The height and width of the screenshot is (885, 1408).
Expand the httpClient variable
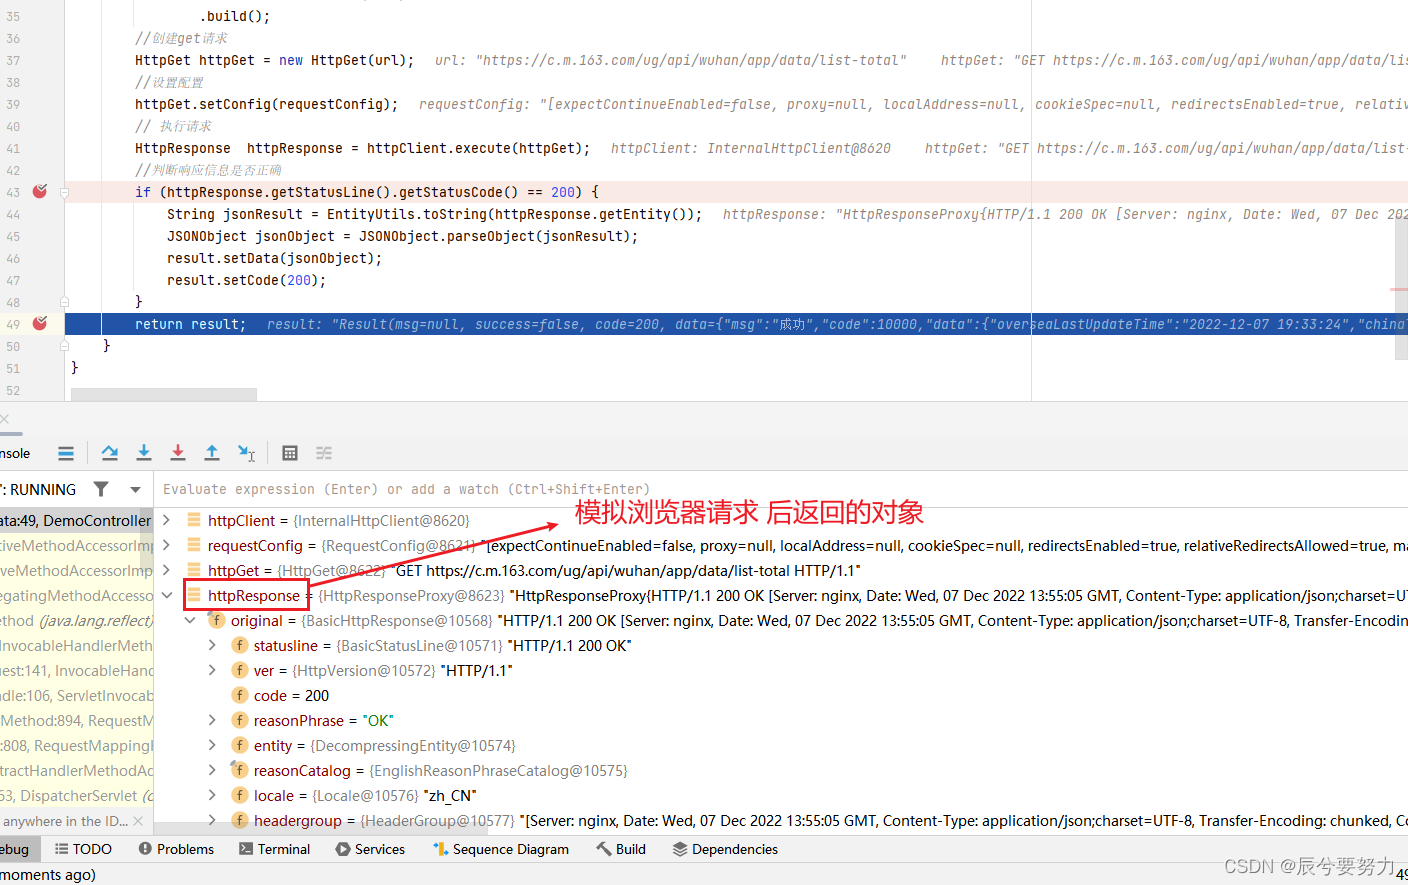167,520
